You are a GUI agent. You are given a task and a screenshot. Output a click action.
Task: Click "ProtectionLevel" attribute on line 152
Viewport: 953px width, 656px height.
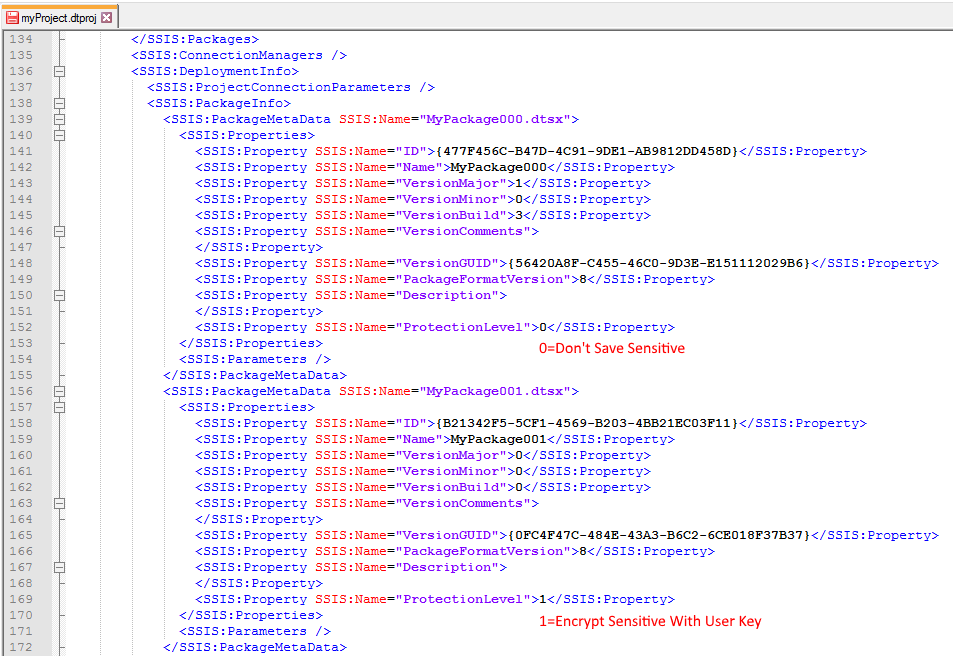[x=463, y=327]
